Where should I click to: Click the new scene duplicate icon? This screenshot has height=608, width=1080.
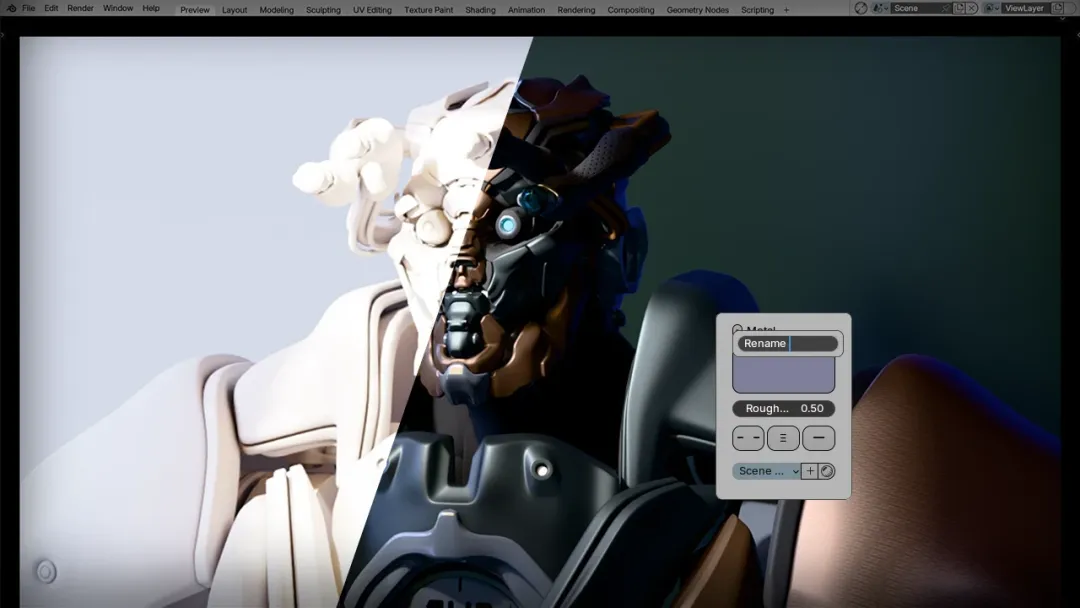pyautogui.click(x=959, y=8)
